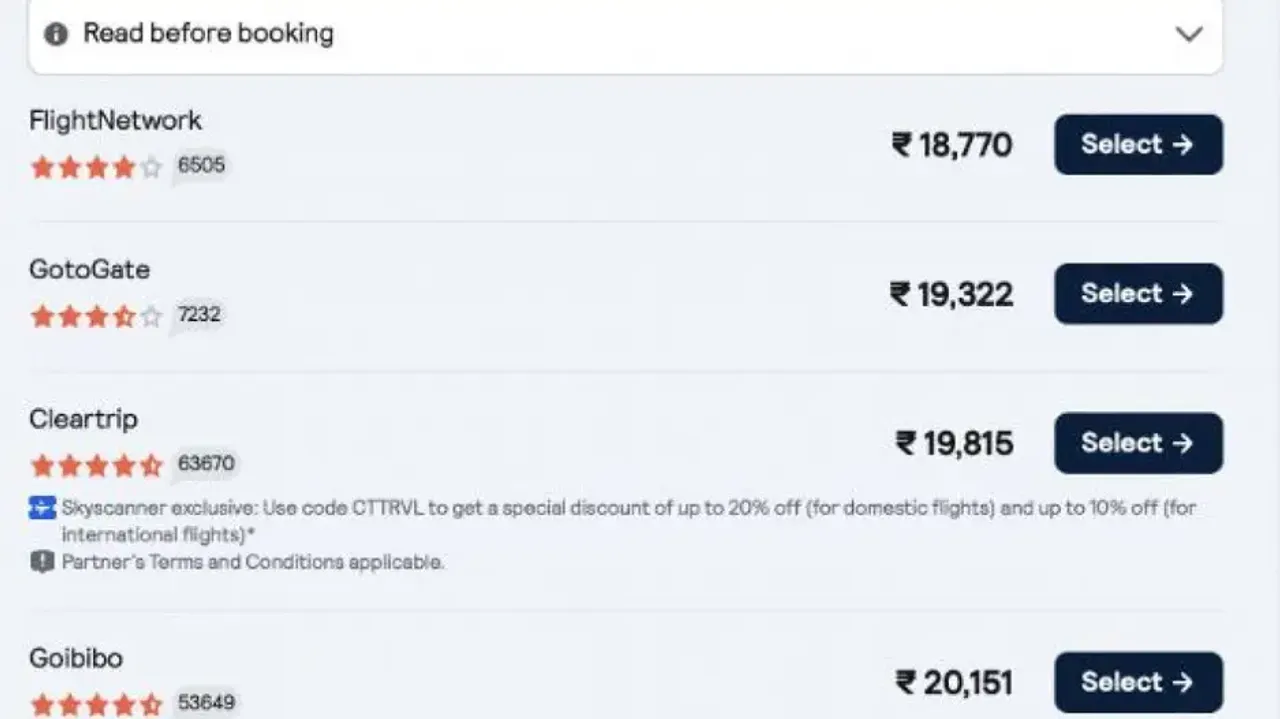Screen dimensions: 1280x719
Task: Click the Cleartrip provider name
Action: [x=83, y=419]
